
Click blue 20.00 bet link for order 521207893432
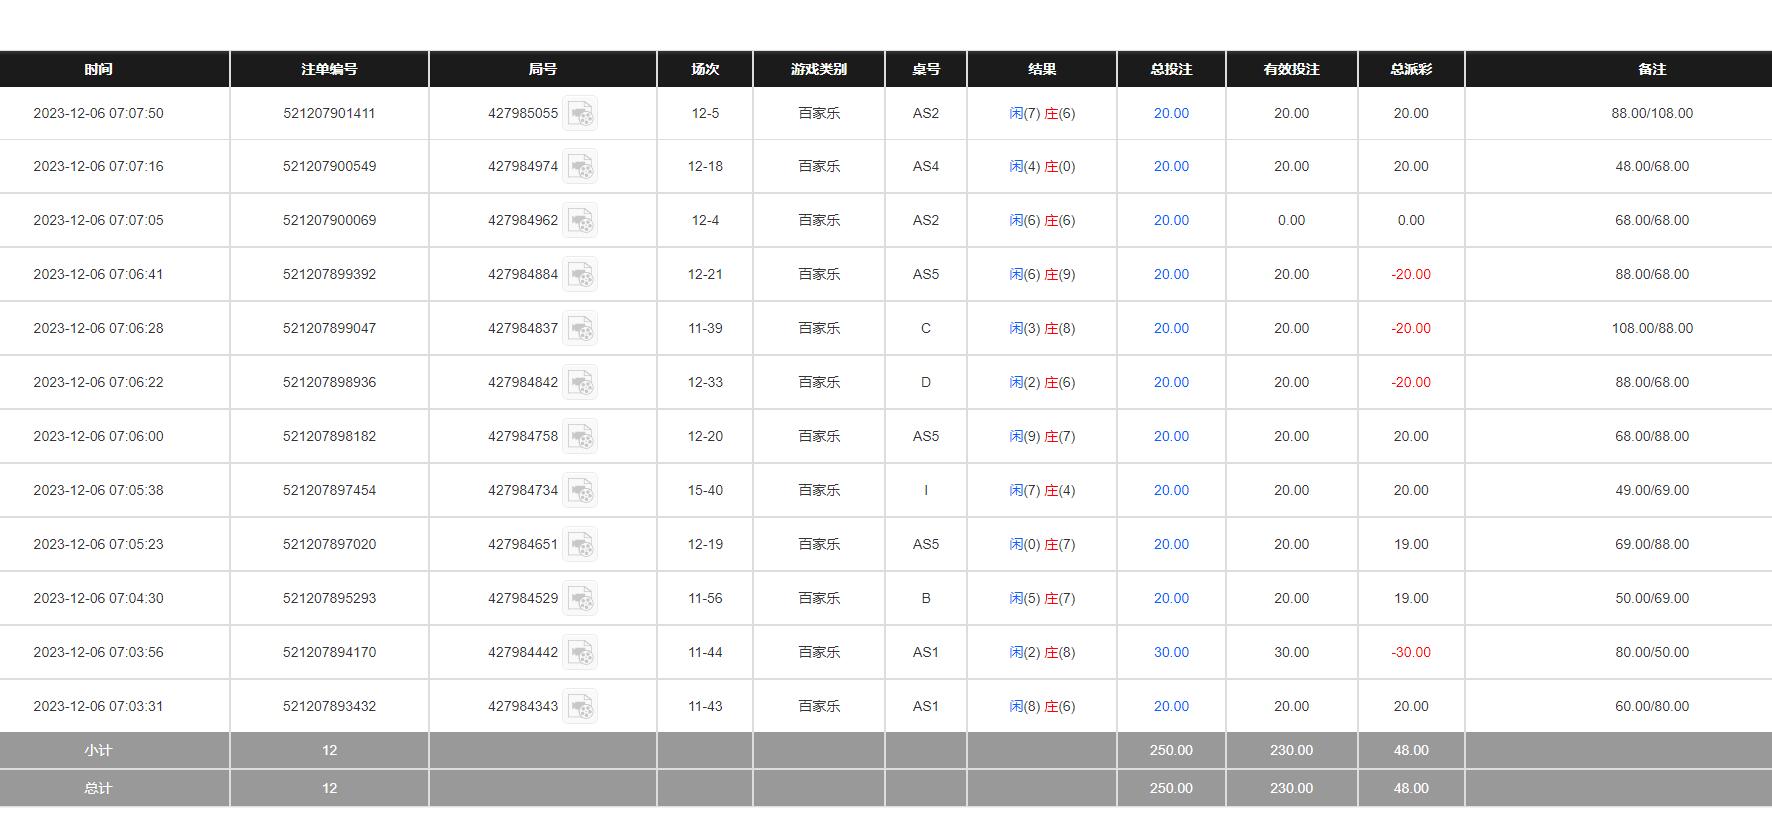coord(1171,707)
